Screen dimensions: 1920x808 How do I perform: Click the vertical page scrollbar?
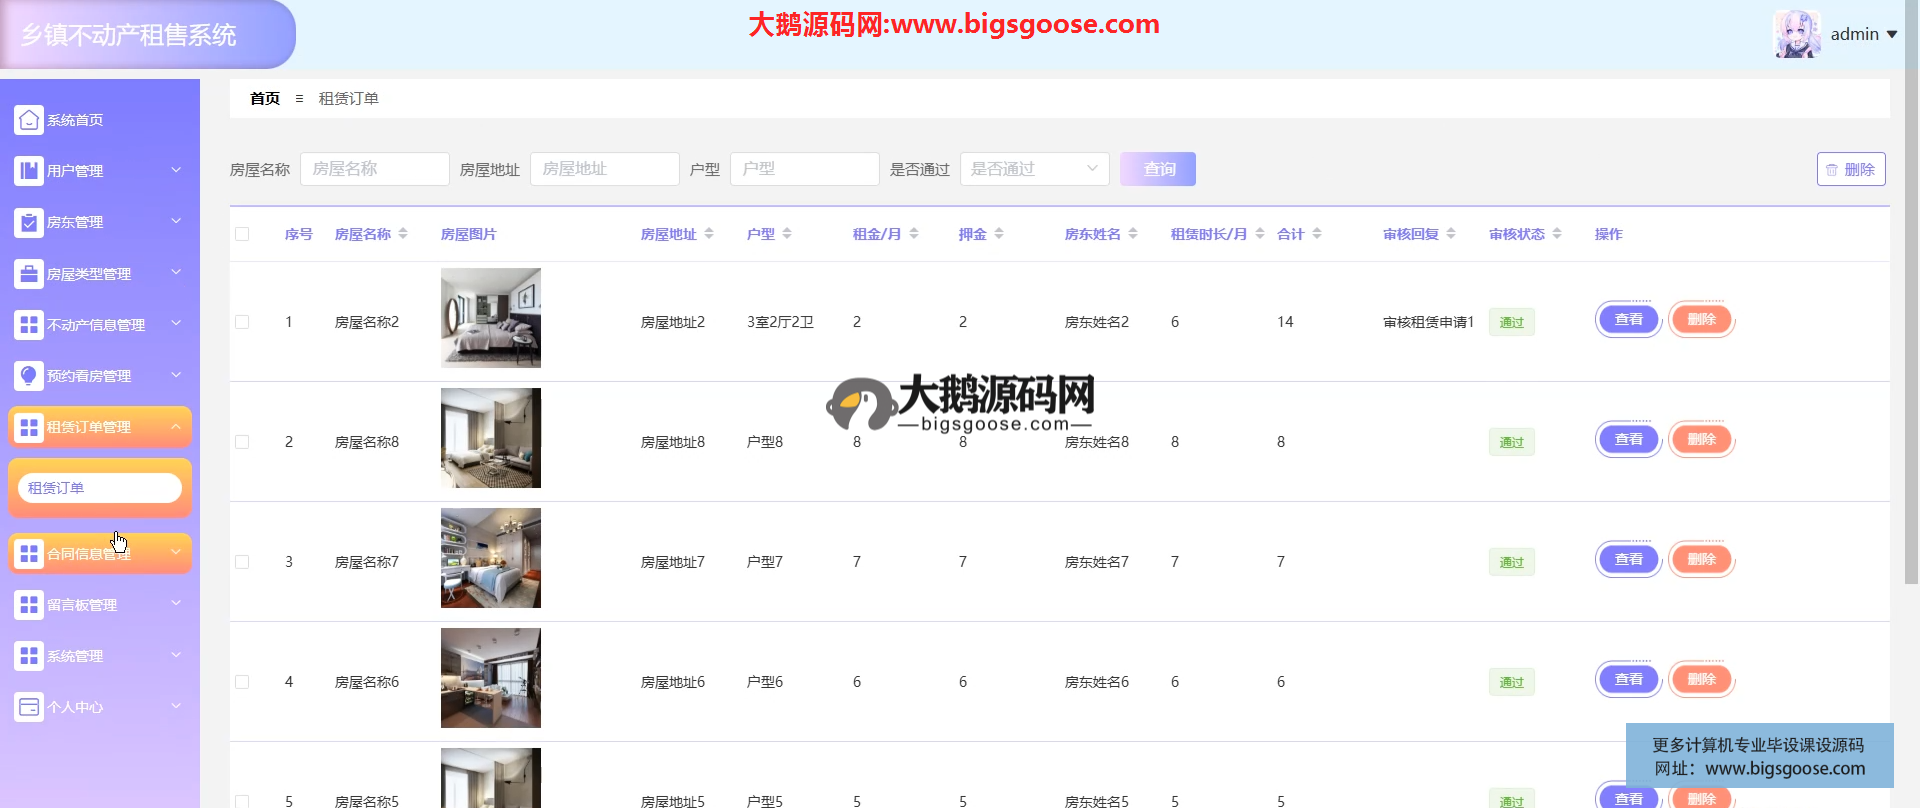[x=1911, y=300]
